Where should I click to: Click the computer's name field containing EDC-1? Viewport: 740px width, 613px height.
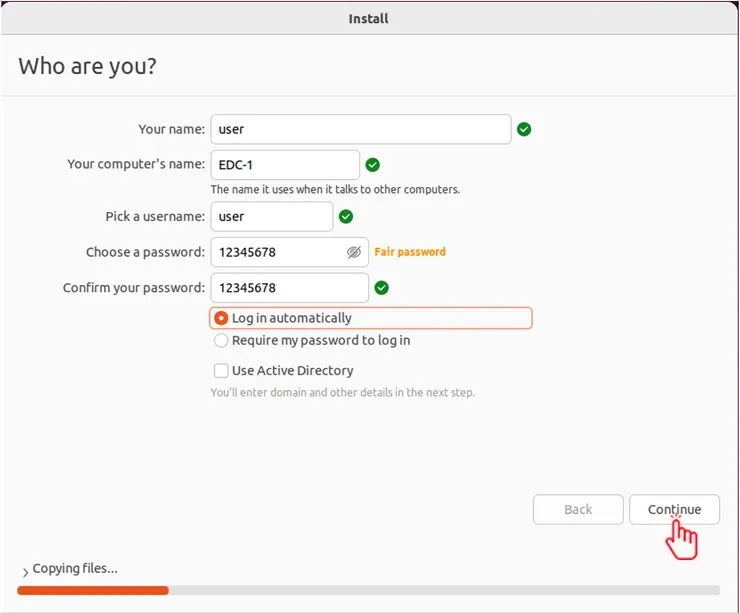coord(284,165)
